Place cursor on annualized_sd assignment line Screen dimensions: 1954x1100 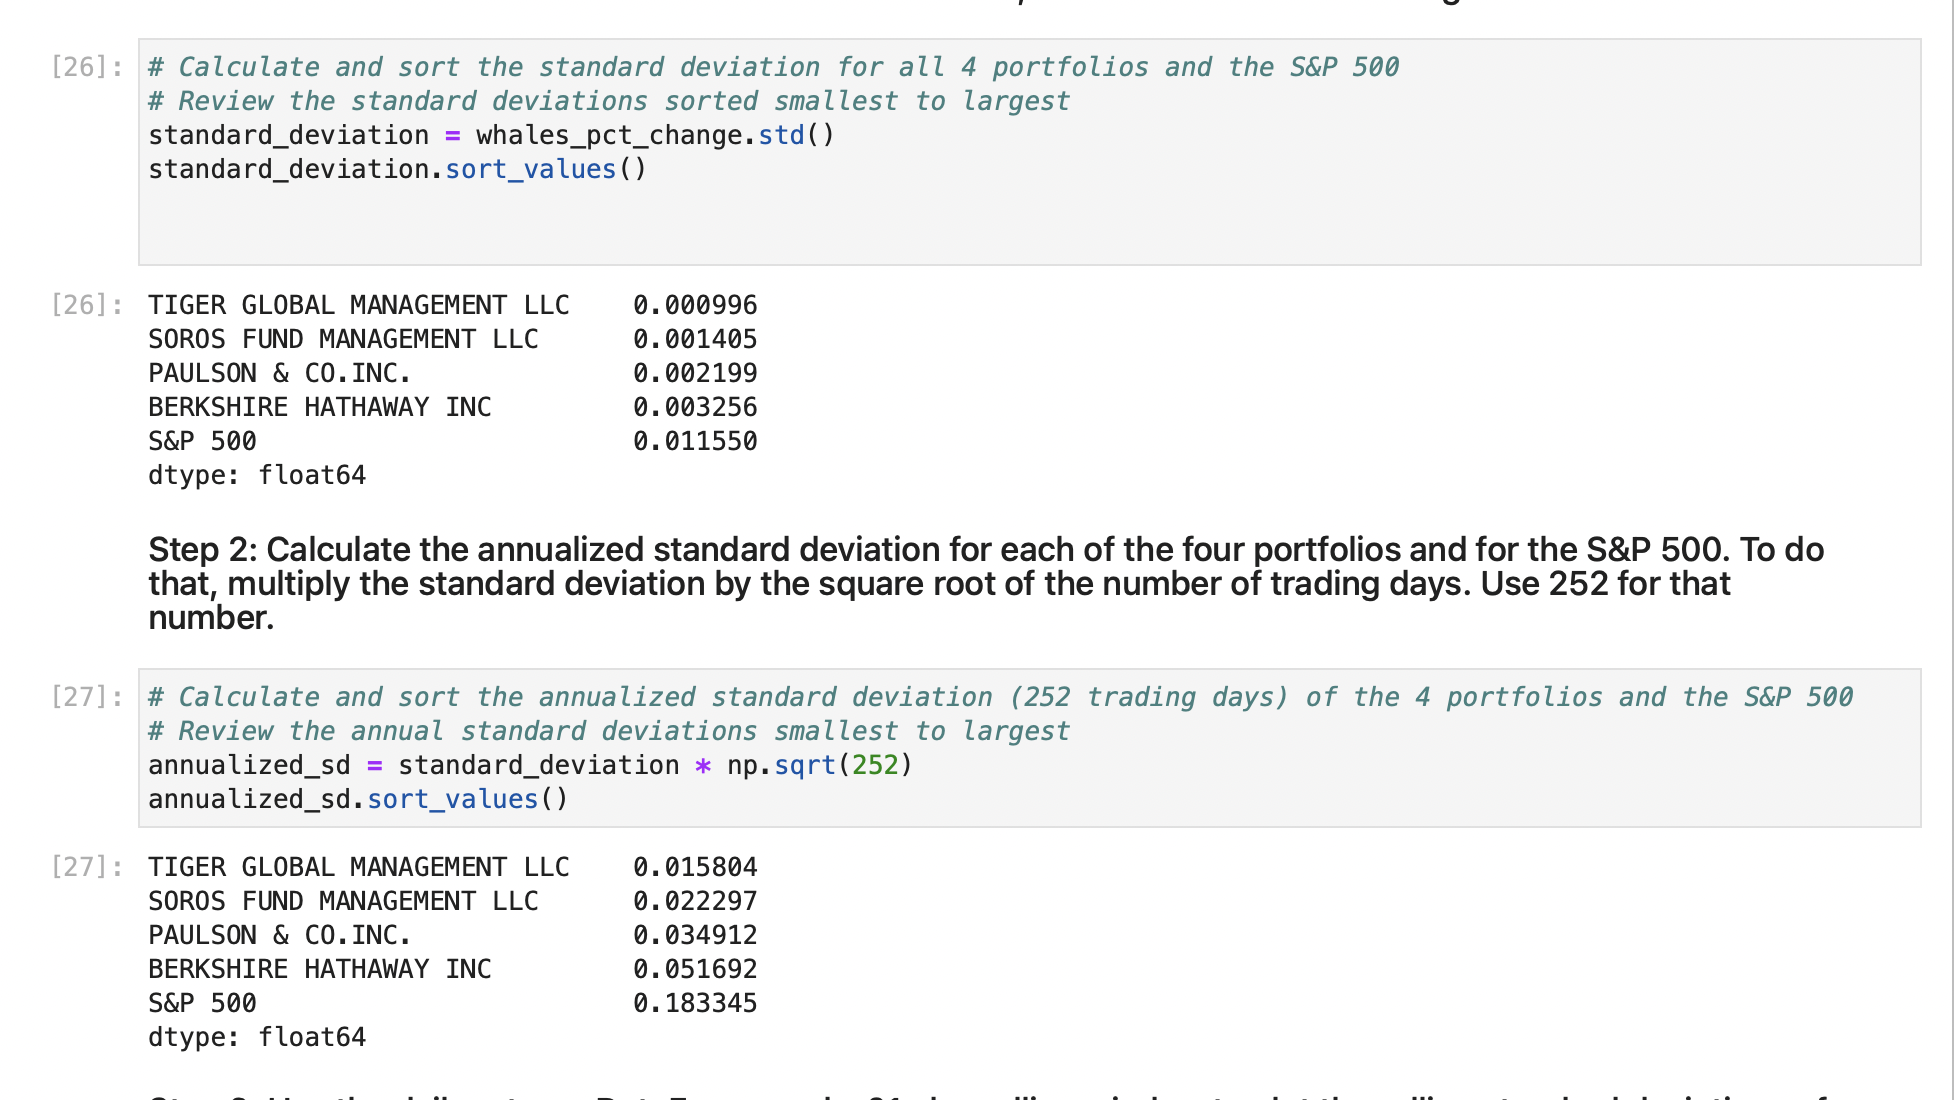[530, 765]
